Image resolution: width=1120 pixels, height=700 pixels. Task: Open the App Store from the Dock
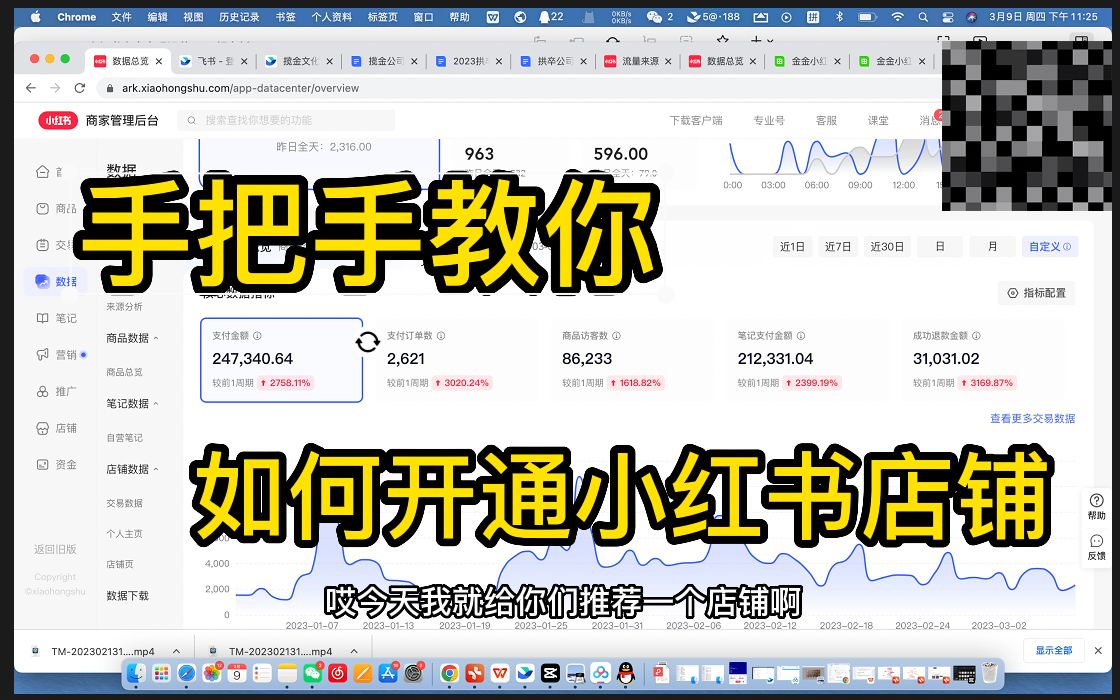[x=388, y=673]
